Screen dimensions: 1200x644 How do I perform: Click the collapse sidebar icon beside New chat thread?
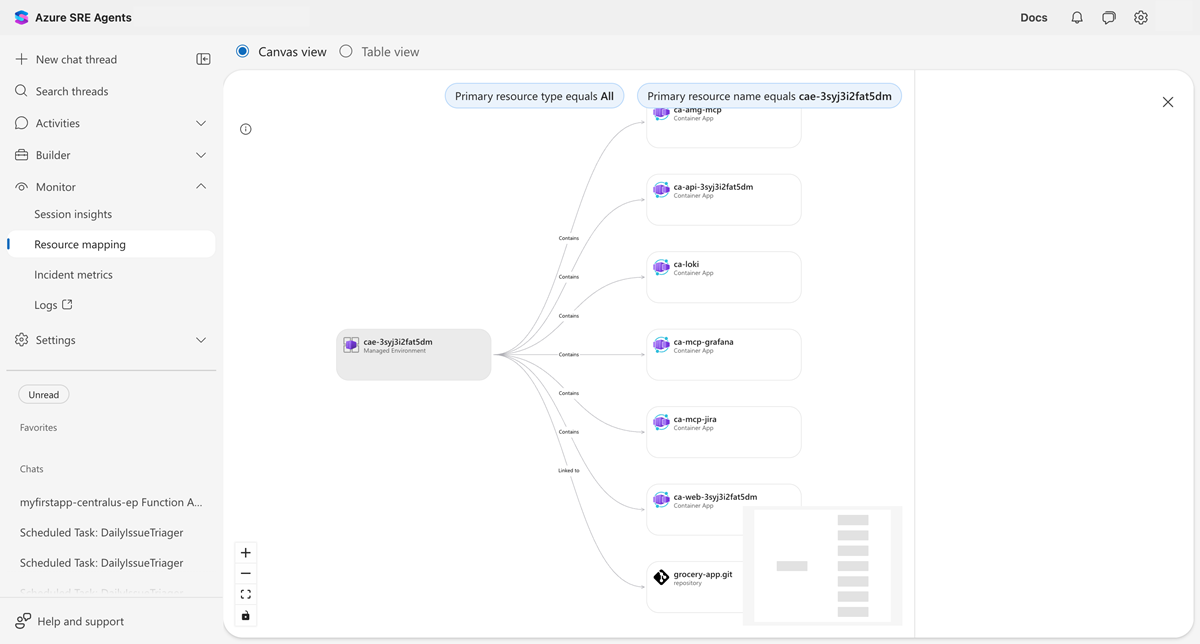click(203, 58)
